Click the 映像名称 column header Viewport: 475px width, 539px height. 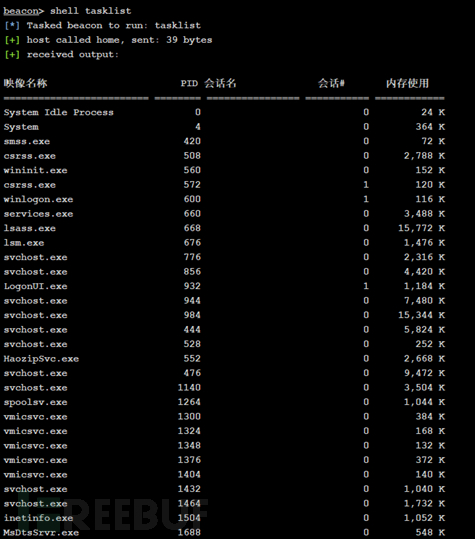25,83
